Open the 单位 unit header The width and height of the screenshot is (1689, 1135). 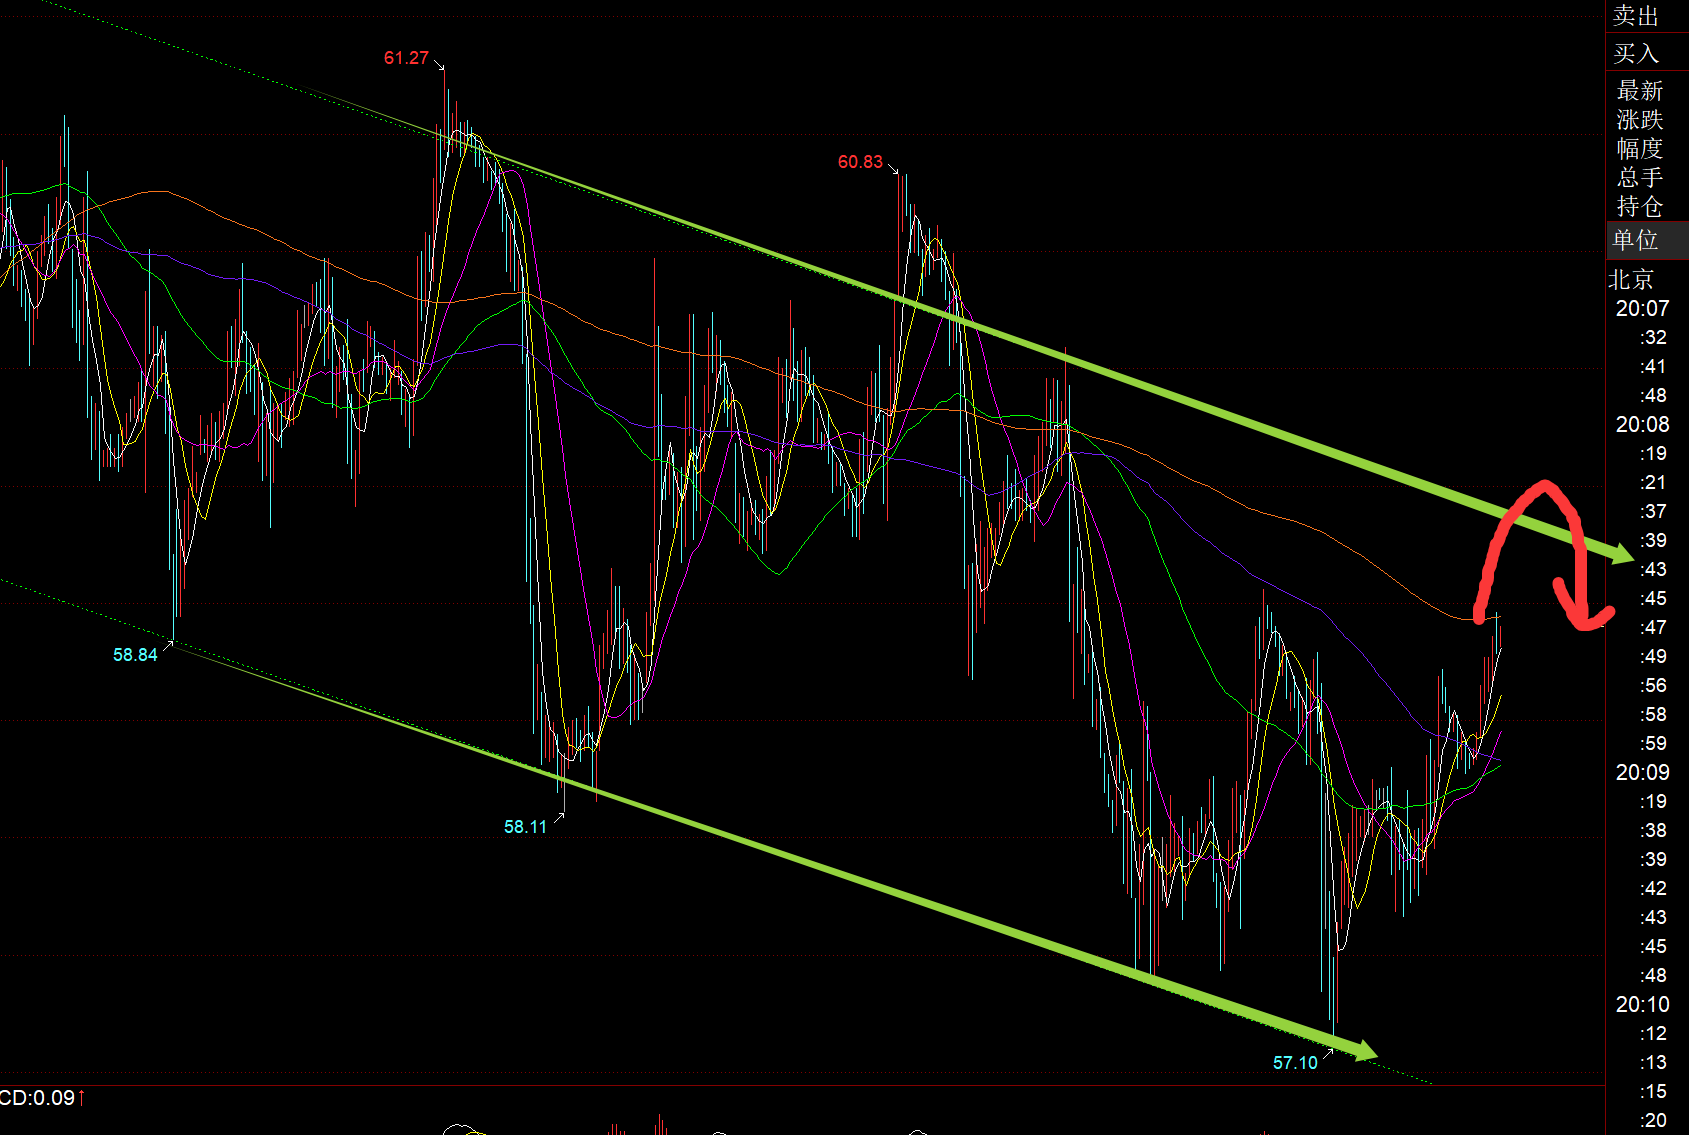[1636, 240]
